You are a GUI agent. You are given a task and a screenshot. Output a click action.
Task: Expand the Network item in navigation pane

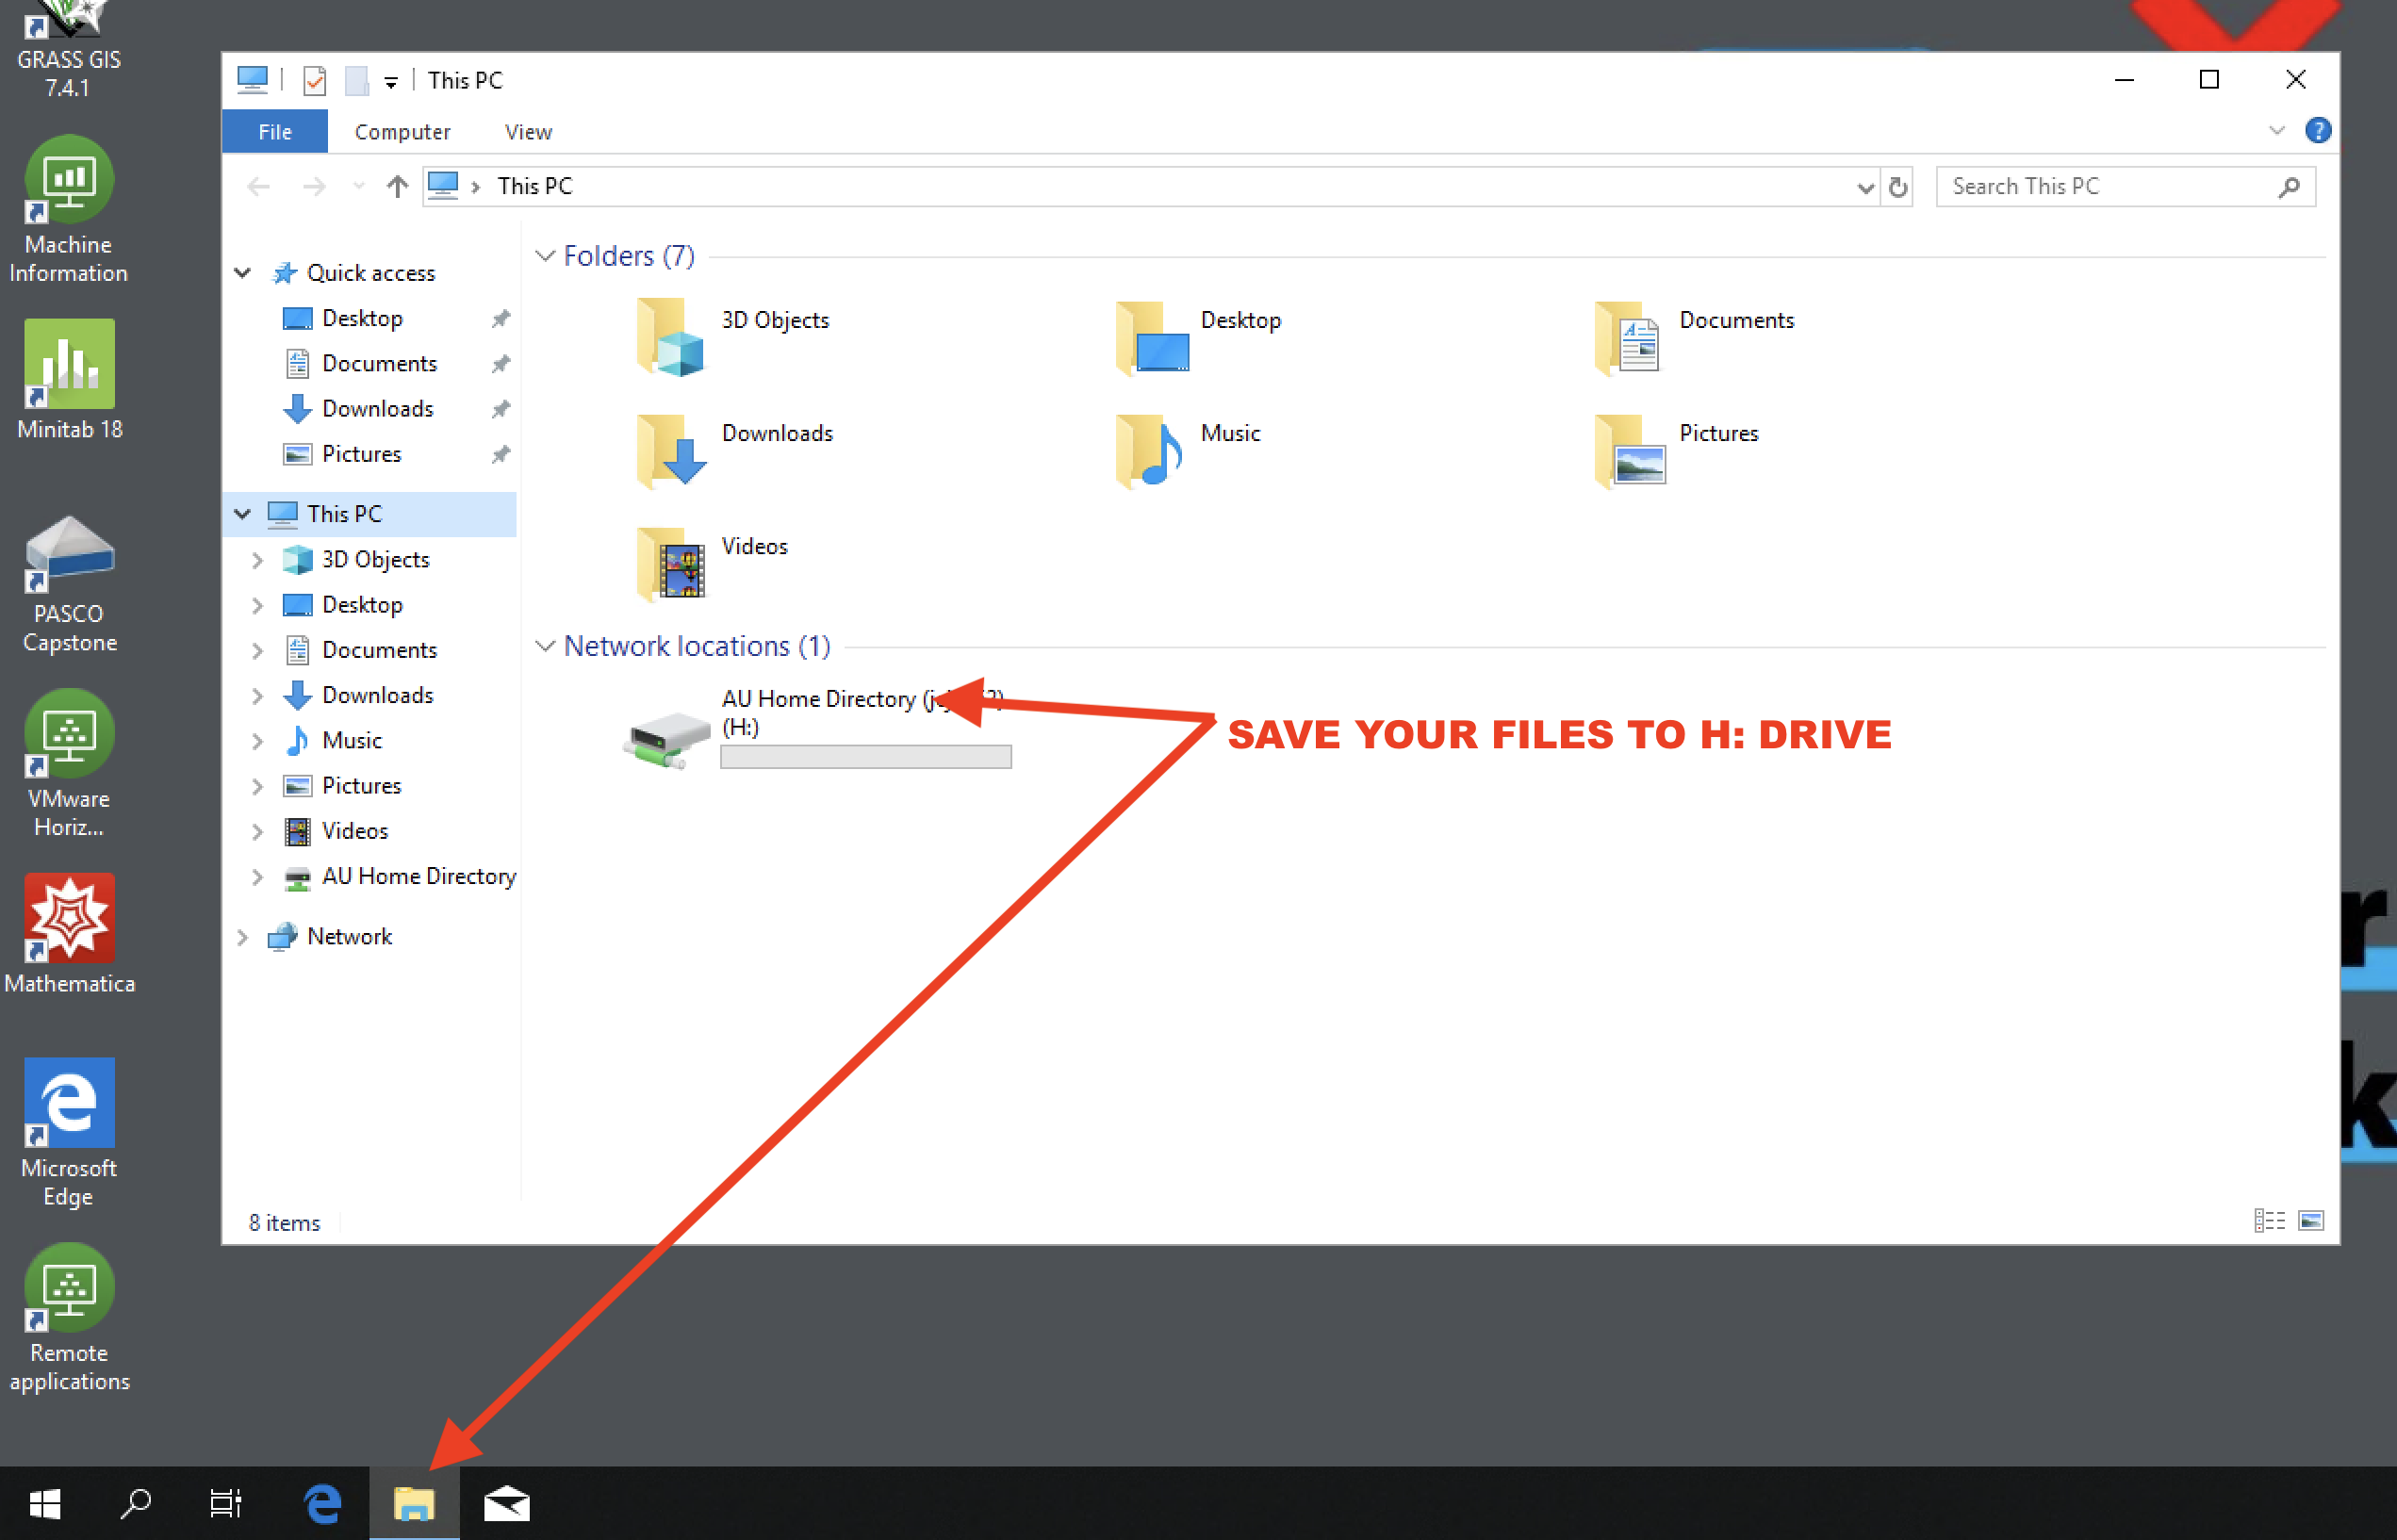pyautogui.click(x=243, y=936)
